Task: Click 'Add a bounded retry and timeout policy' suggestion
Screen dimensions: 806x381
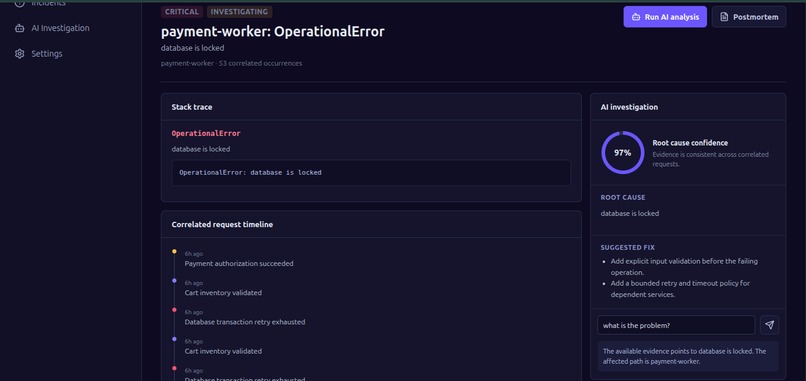Action: [680, 289]
